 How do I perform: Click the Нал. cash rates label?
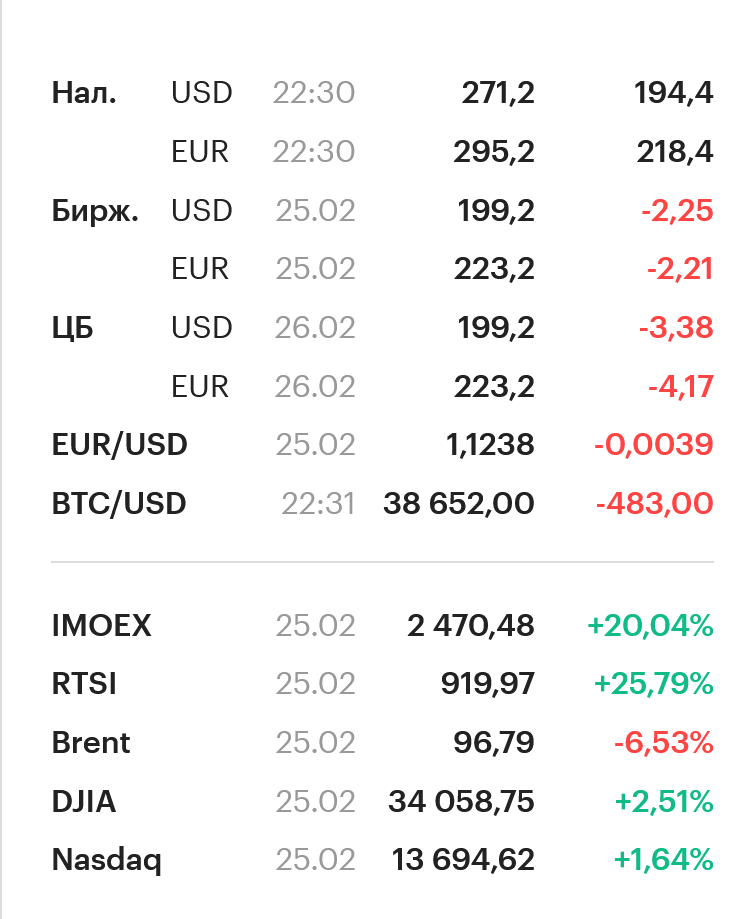[x=84, y=93]
